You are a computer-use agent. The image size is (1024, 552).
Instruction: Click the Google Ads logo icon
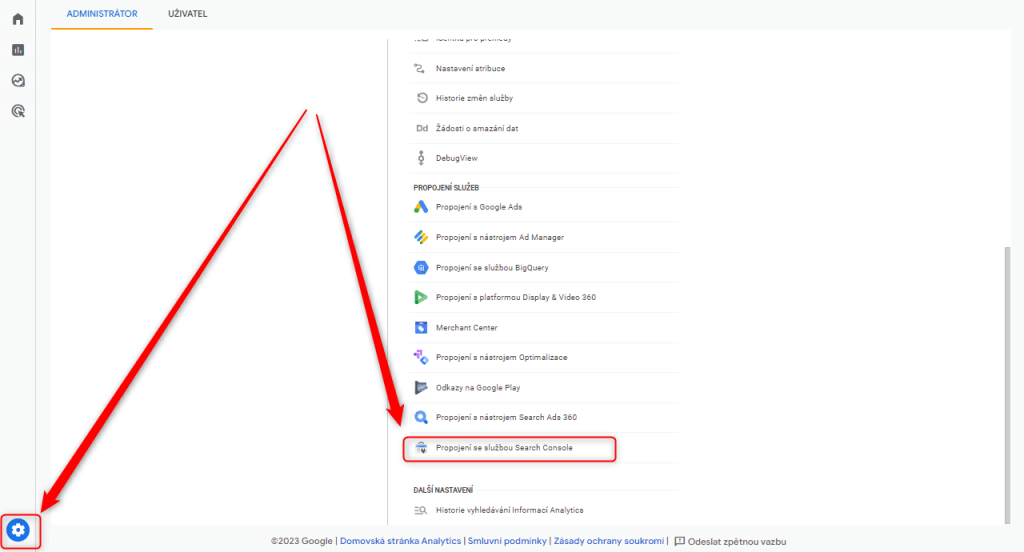[421, 207]
